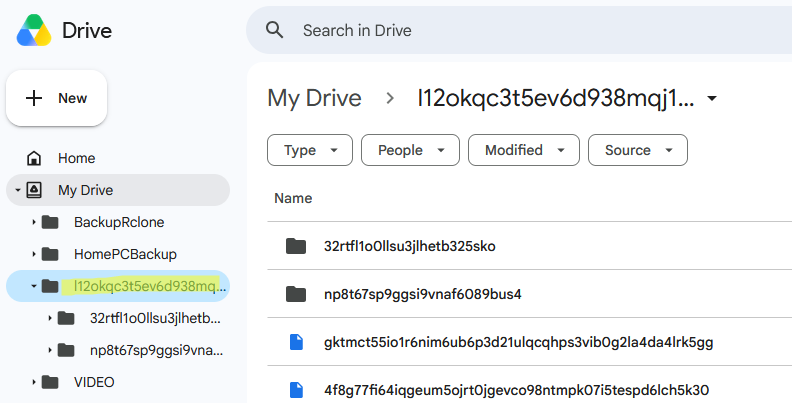Click the My Drive icon in sidebar
This screenshot has height=403, width=792.
click(34, 190)
